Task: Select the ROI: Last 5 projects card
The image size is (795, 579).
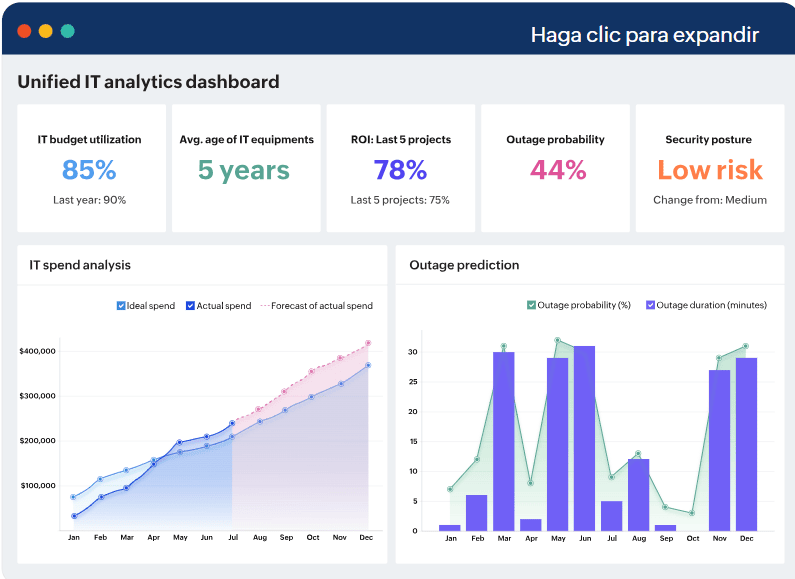Action: [x=401, y=168]
